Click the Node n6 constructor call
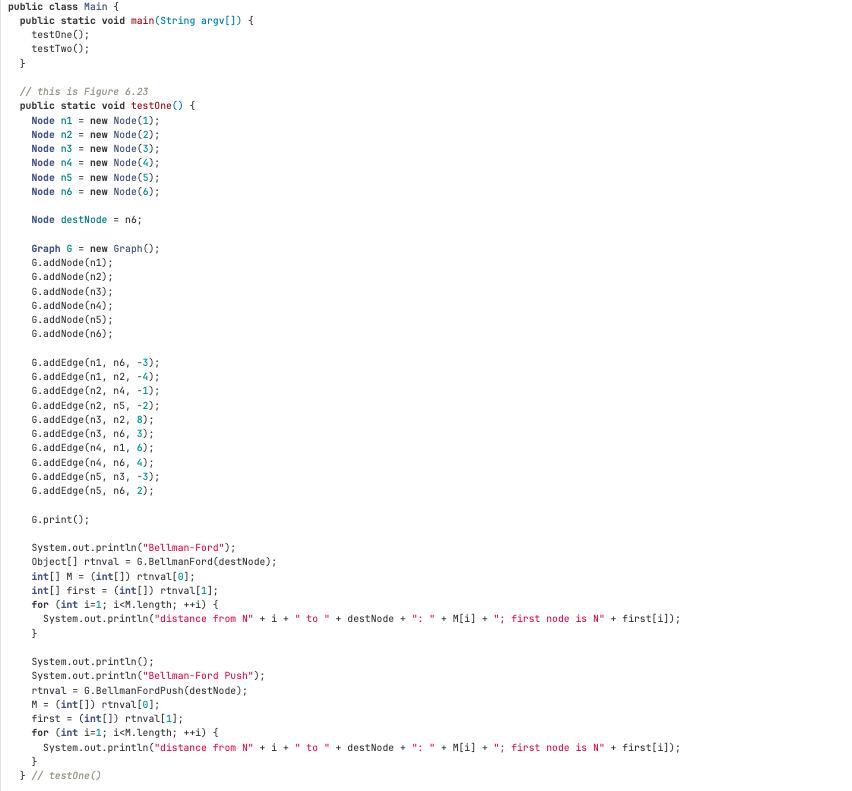This screenshot has width=852, height=791. (134, 191)
